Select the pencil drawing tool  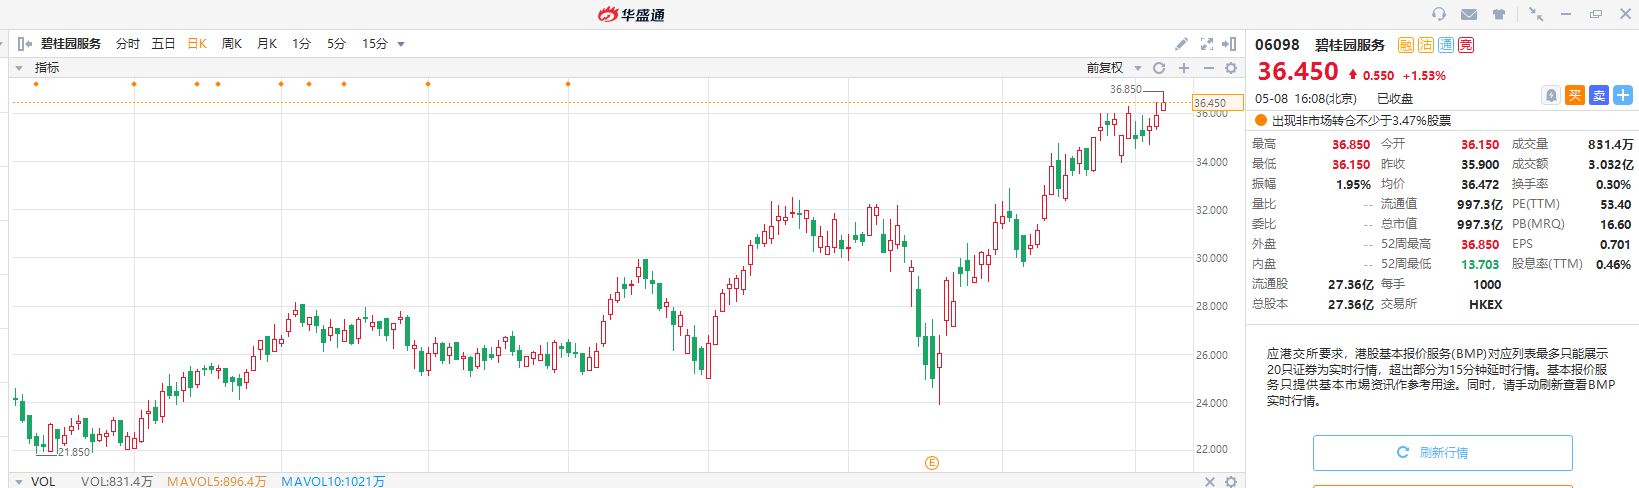tap(1181, 44)
